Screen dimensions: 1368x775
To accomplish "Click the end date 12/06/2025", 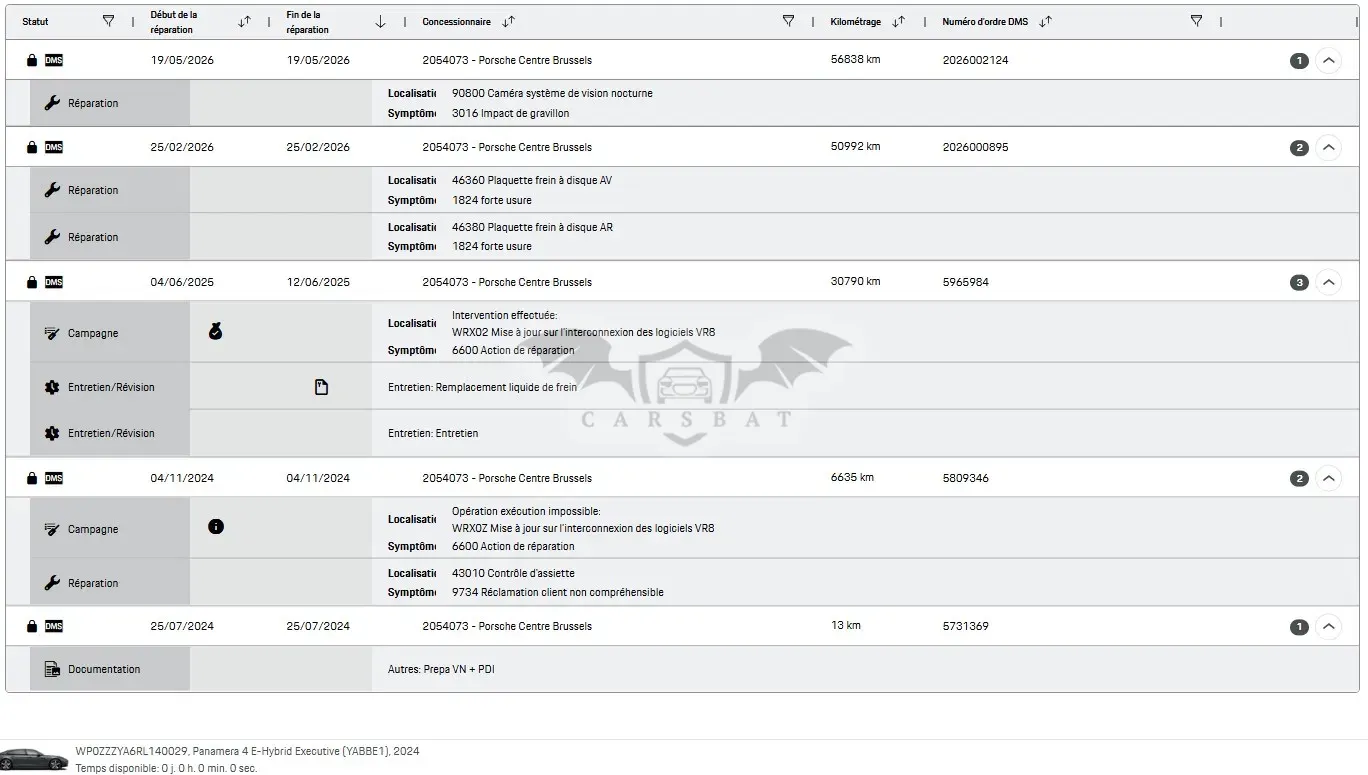I will (318, 282).
